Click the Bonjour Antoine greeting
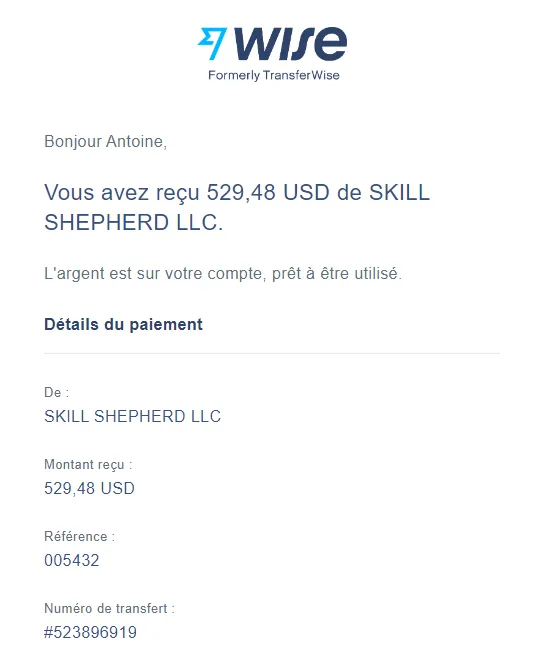Image resolution: width=535 pixels, height=666 pixels. [x=105, y=142]
